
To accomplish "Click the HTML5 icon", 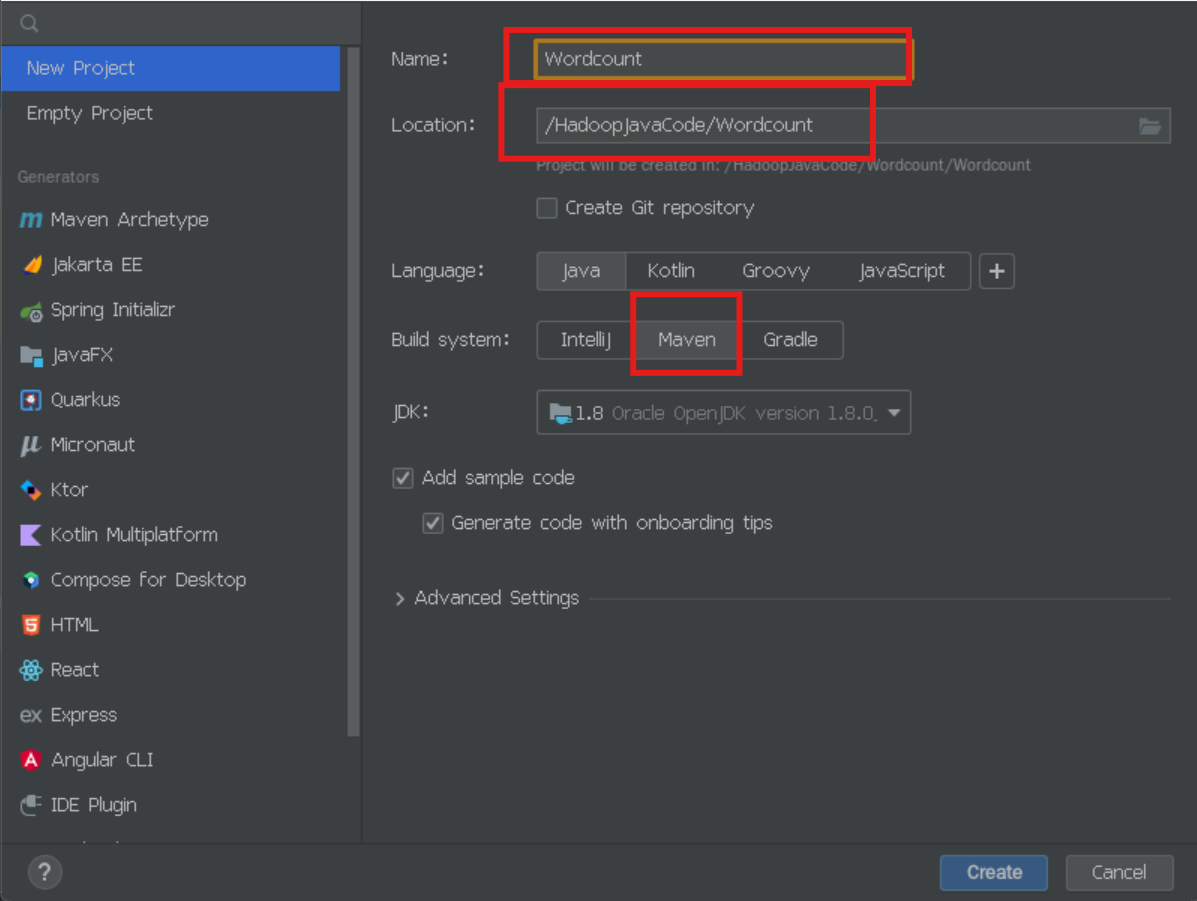I will click(31, 625).
